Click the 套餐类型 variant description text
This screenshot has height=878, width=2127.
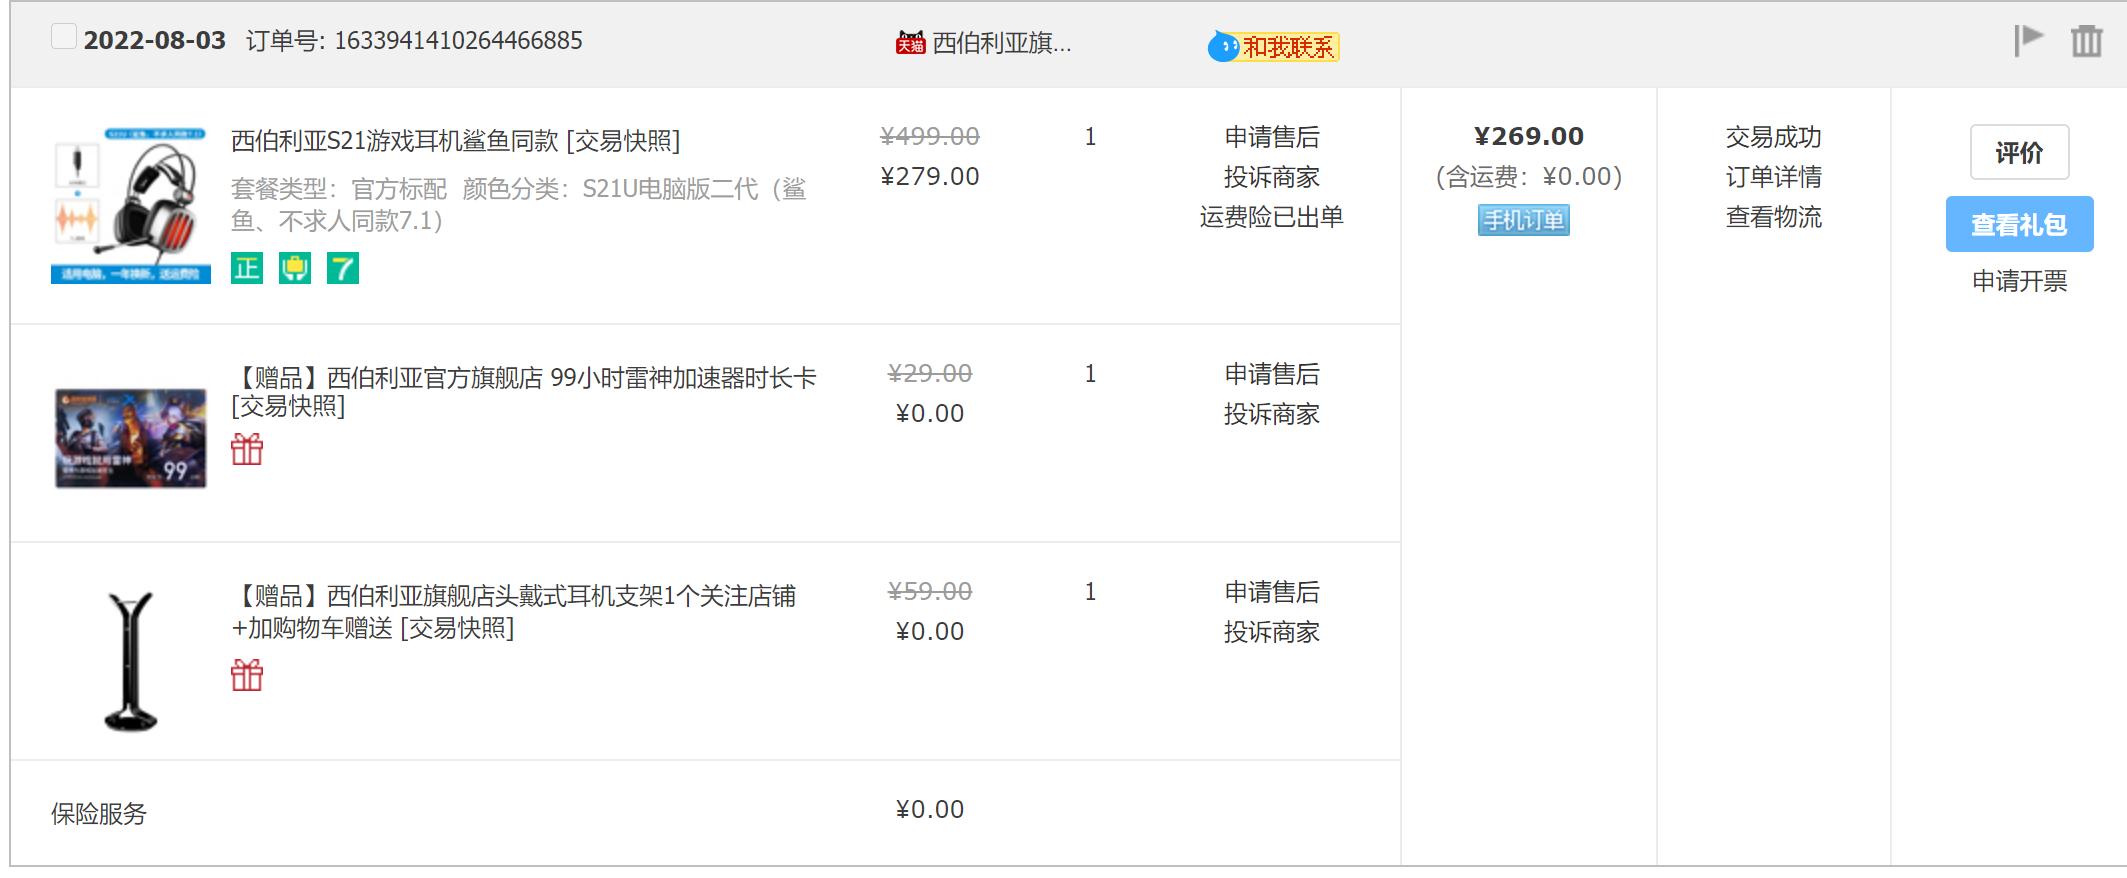pos(519,204)
